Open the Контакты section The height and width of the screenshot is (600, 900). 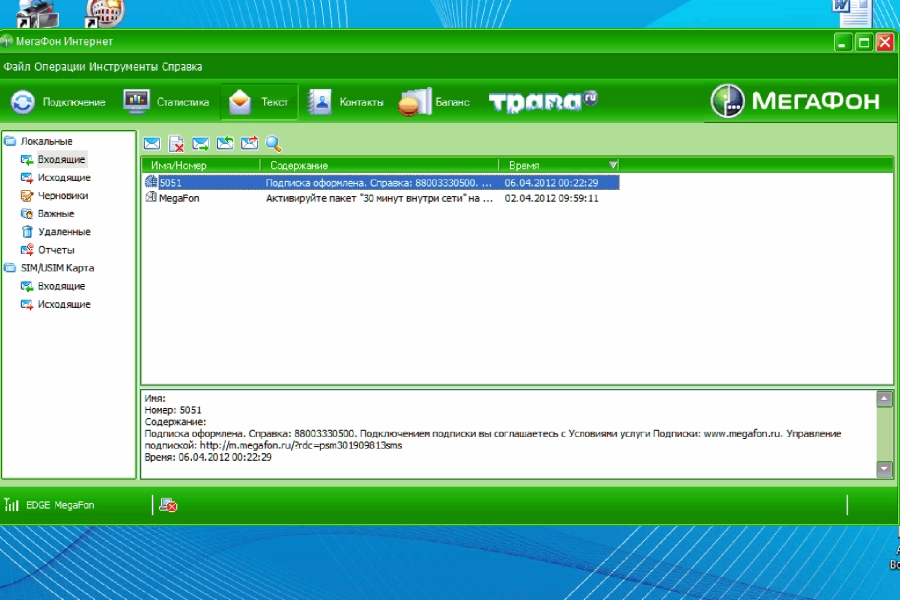346,102
